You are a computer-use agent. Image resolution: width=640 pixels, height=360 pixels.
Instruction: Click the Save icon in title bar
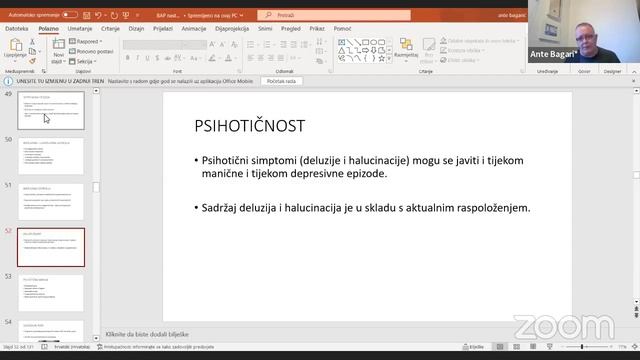[x=87, y=15]
